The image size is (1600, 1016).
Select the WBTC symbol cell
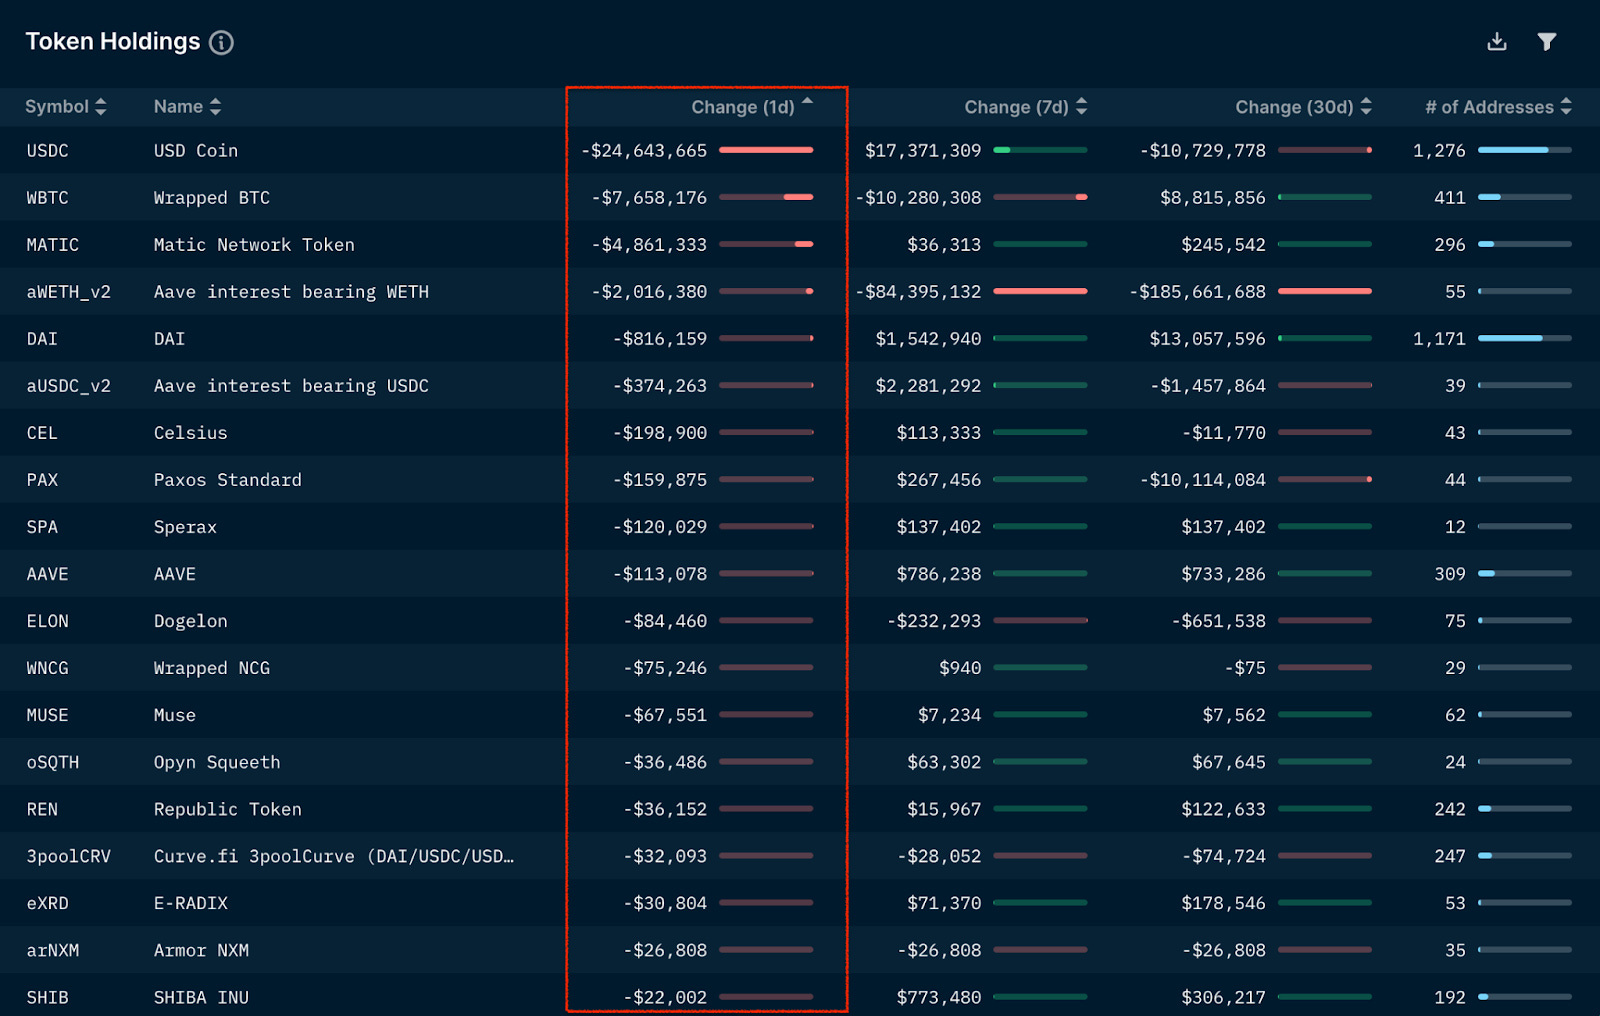click(48, 198)
